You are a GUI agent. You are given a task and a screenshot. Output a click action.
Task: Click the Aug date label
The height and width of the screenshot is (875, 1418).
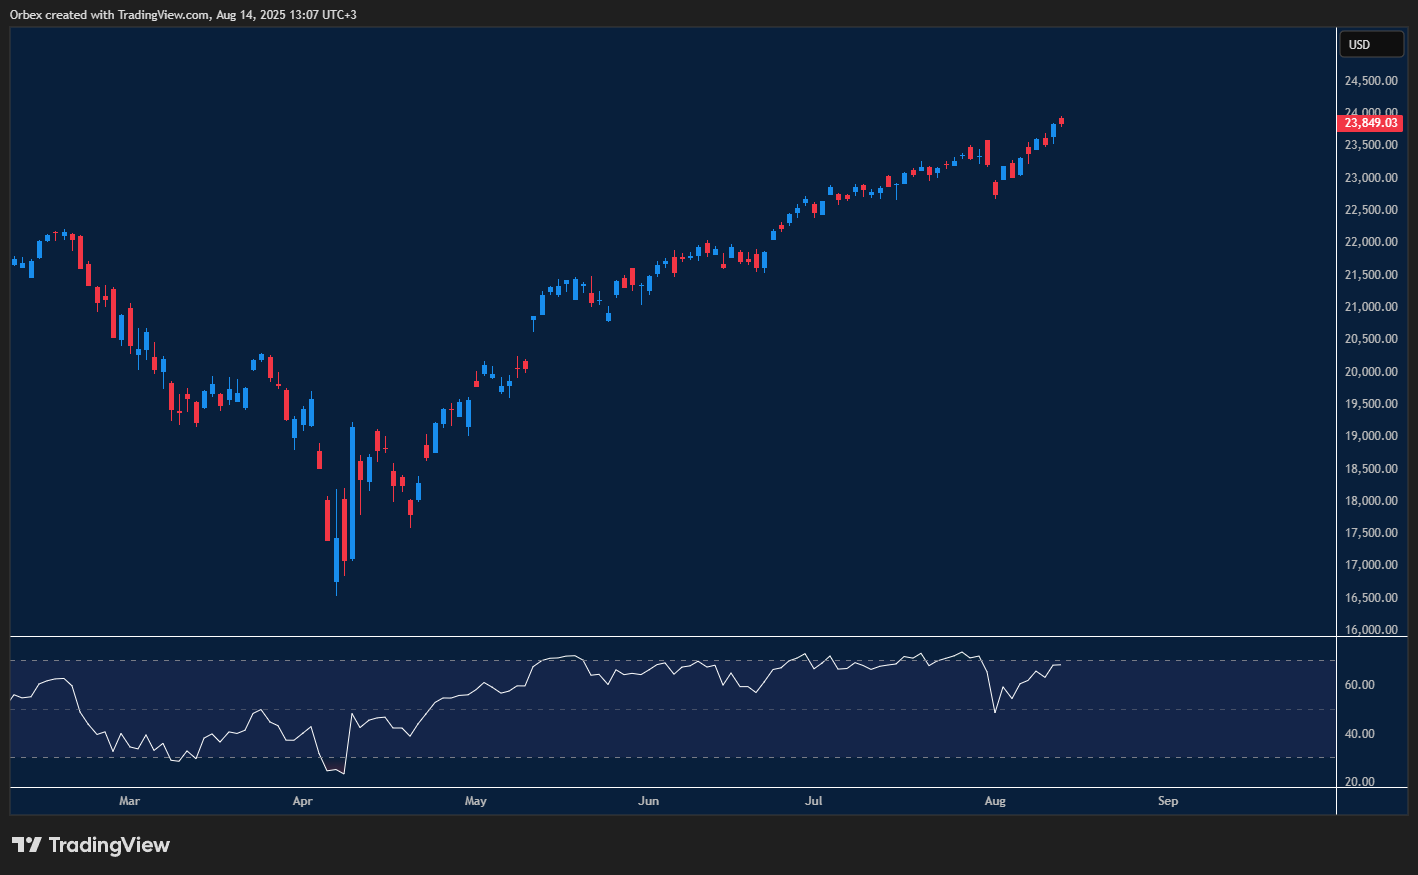point(995,801)
